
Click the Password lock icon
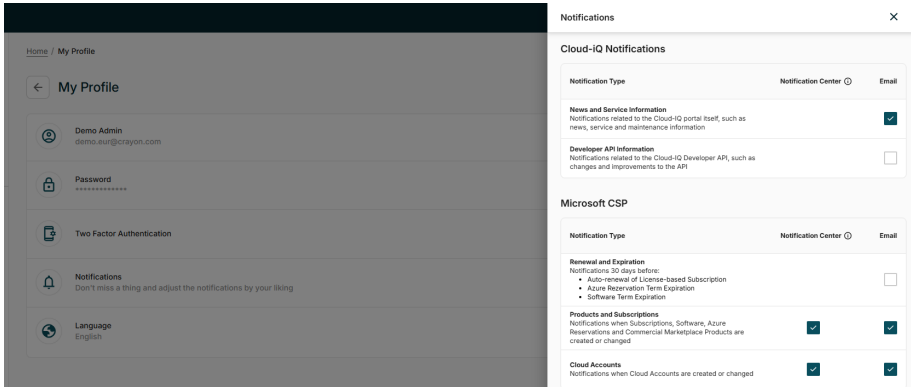49,185
